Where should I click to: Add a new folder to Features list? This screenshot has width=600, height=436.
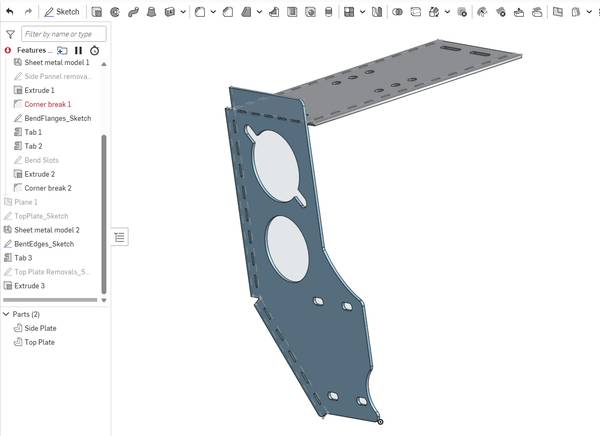[62, 50]
